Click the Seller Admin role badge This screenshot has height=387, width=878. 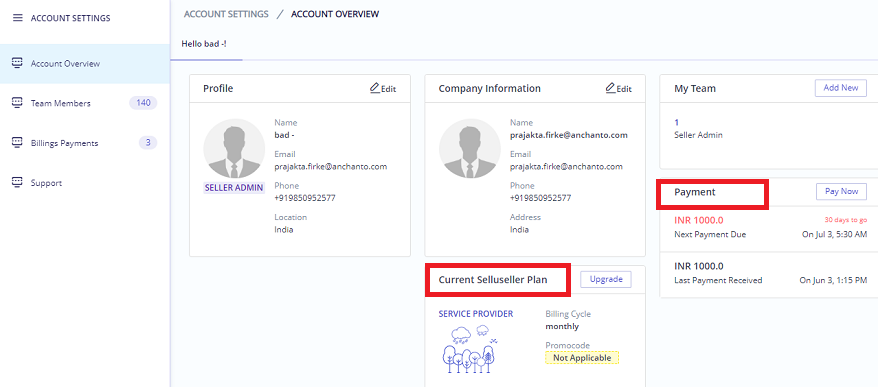pos(234,188)
